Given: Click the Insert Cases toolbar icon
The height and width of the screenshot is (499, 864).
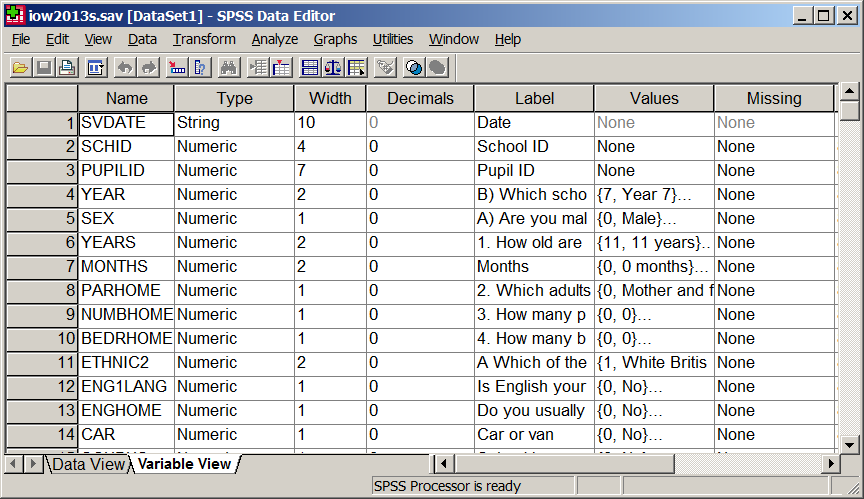Looking at the screenshot, I should pyautogui.click(x=258, y=68).
